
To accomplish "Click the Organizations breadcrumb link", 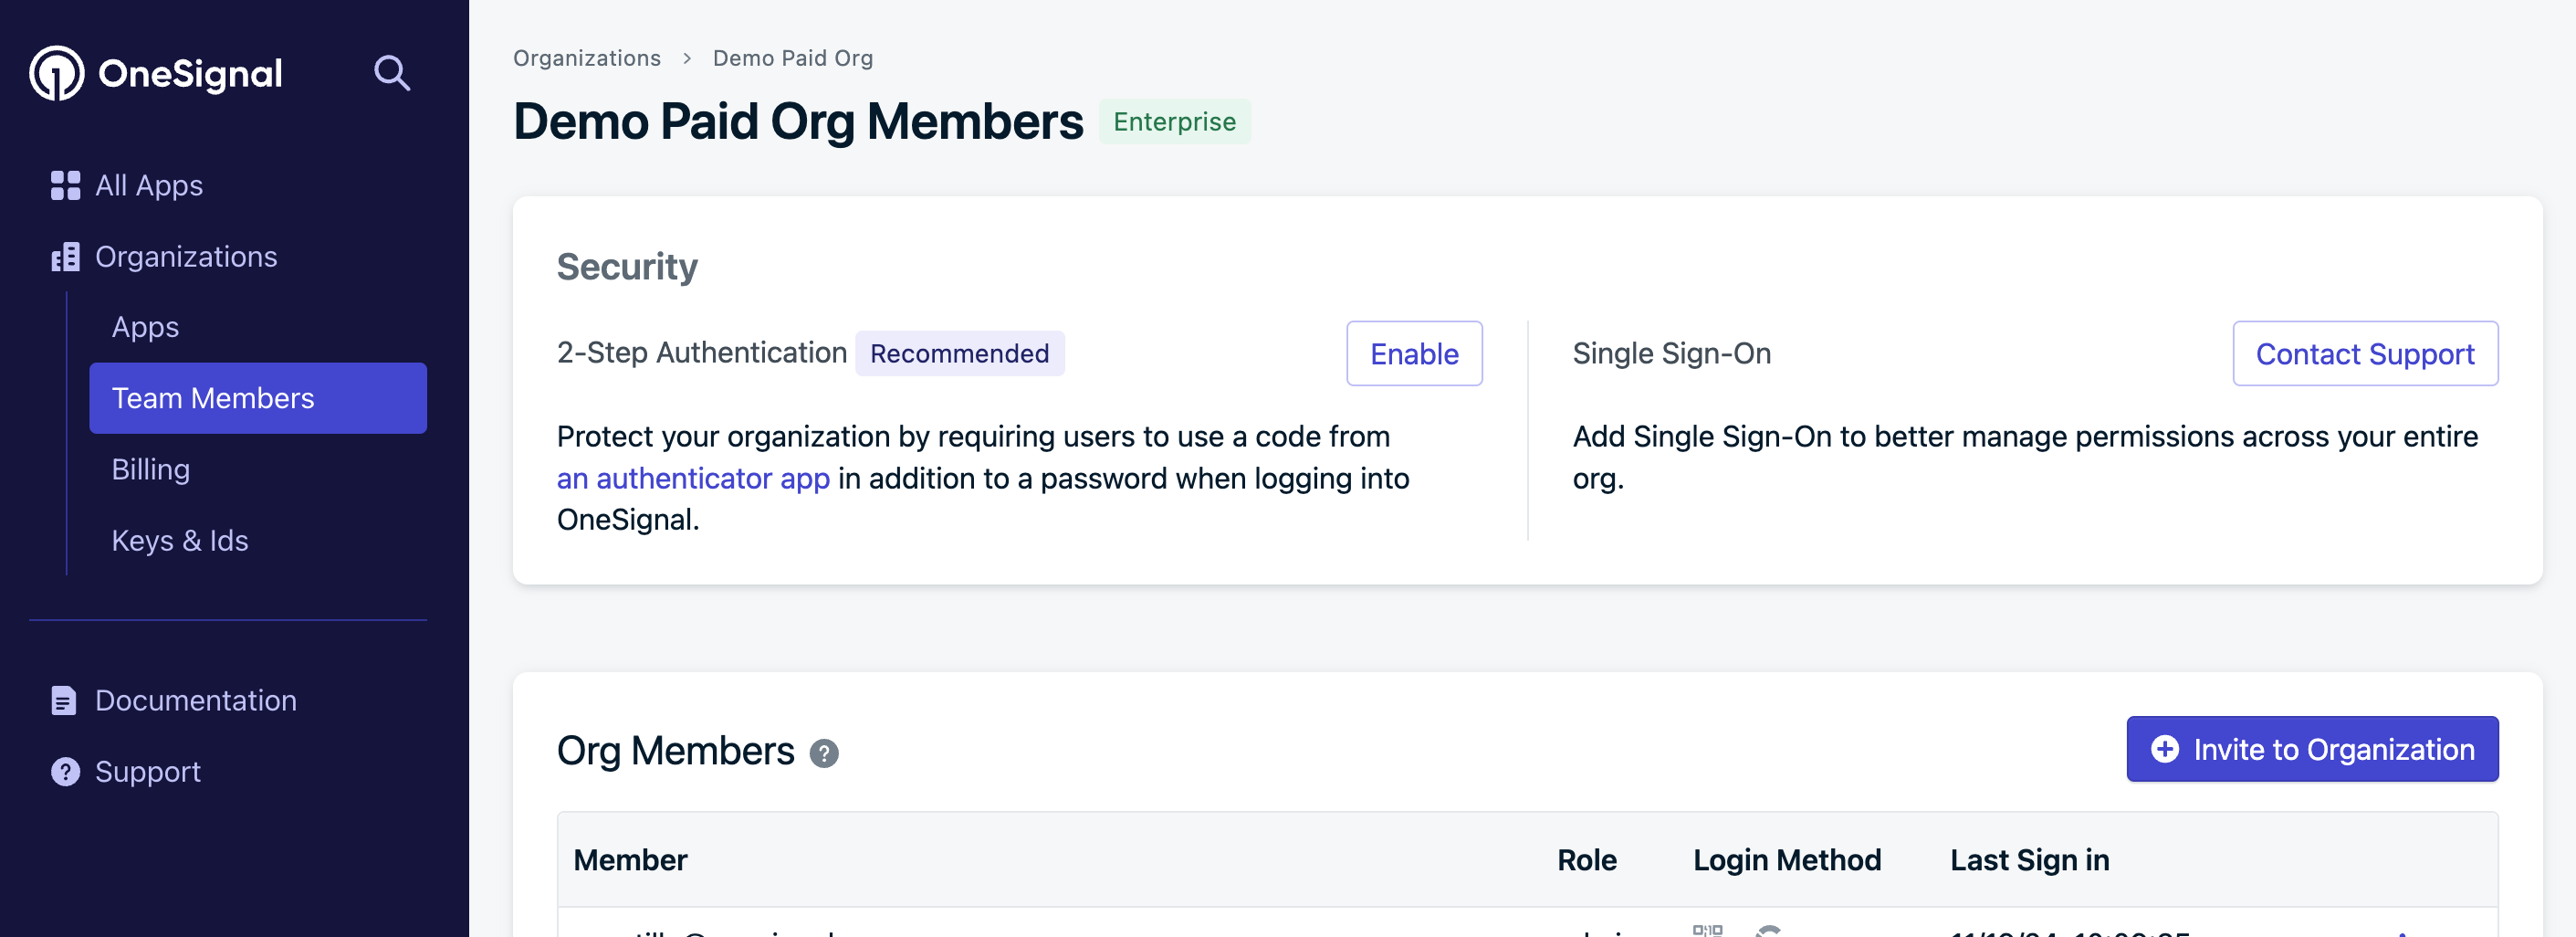I will coord(587,58).
